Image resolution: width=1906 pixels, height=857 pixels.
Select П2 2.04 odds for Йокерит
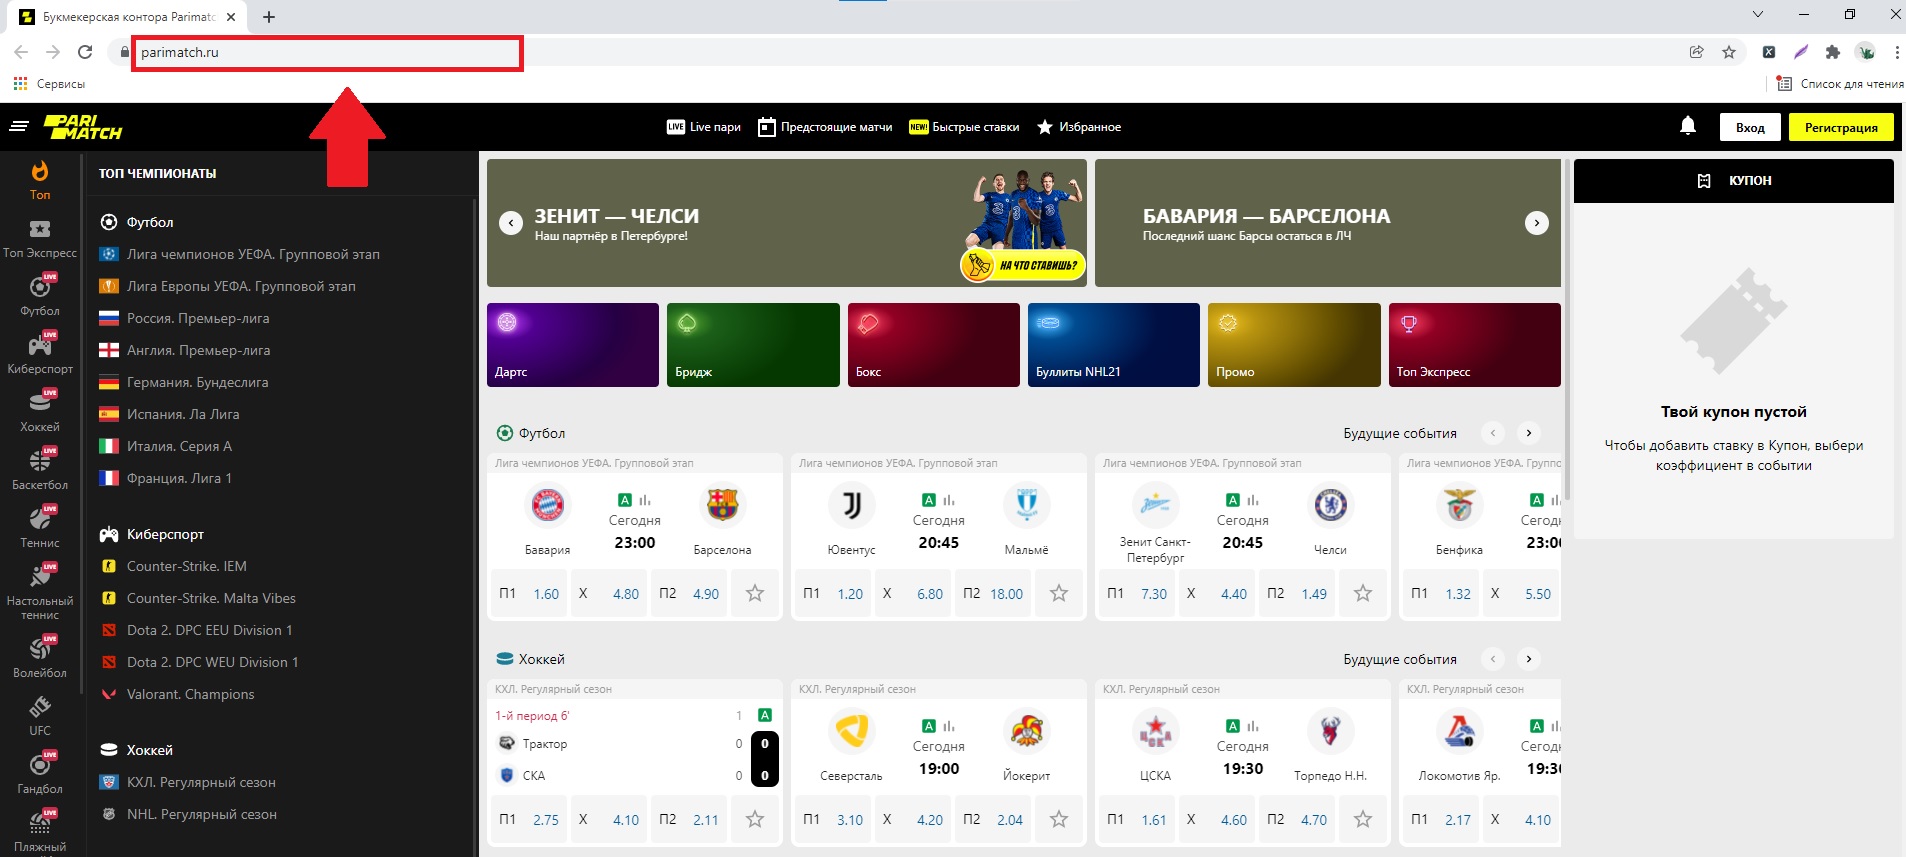point(993,820)
